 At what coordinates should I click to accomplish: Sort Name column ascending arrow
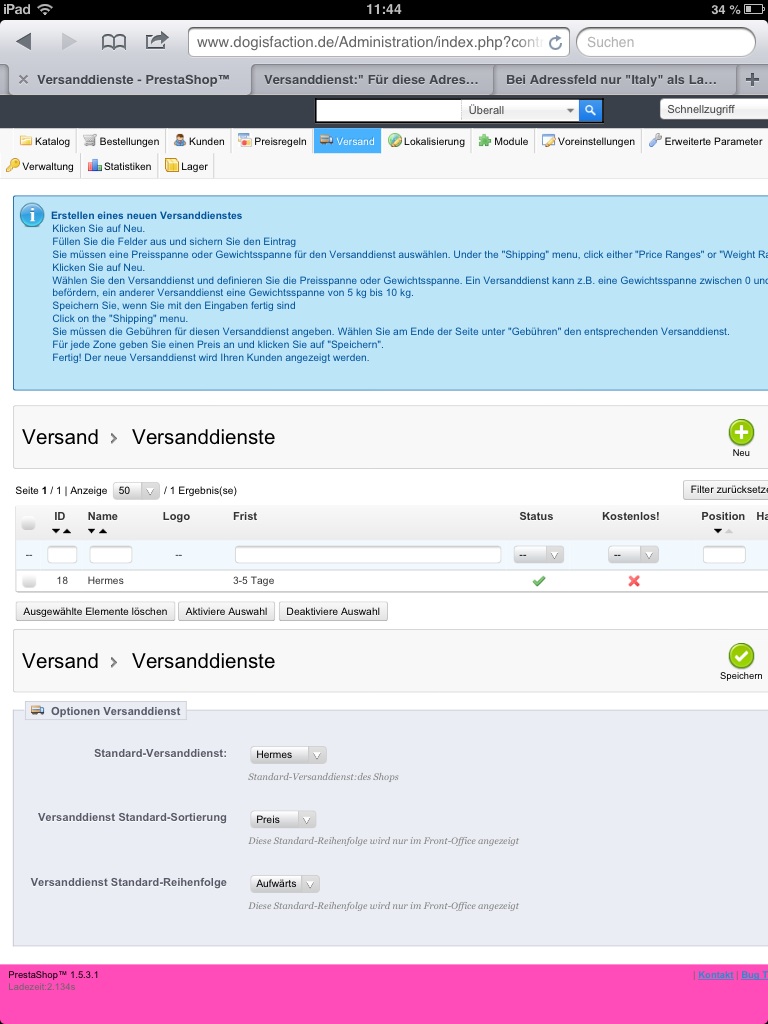pos(103,531)
